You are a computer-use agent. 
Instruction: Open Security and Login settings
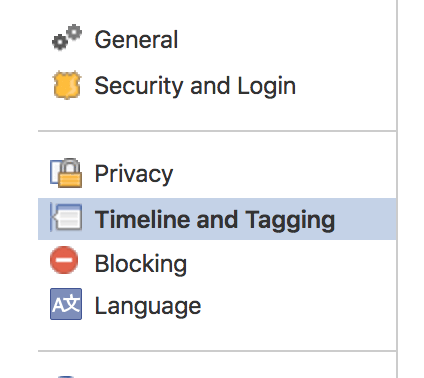[x=195, y=86]
